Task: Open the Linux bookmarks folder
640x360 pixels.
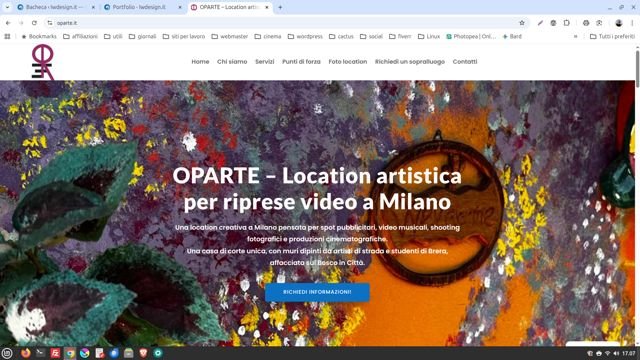Action: (x=429, y=36)
